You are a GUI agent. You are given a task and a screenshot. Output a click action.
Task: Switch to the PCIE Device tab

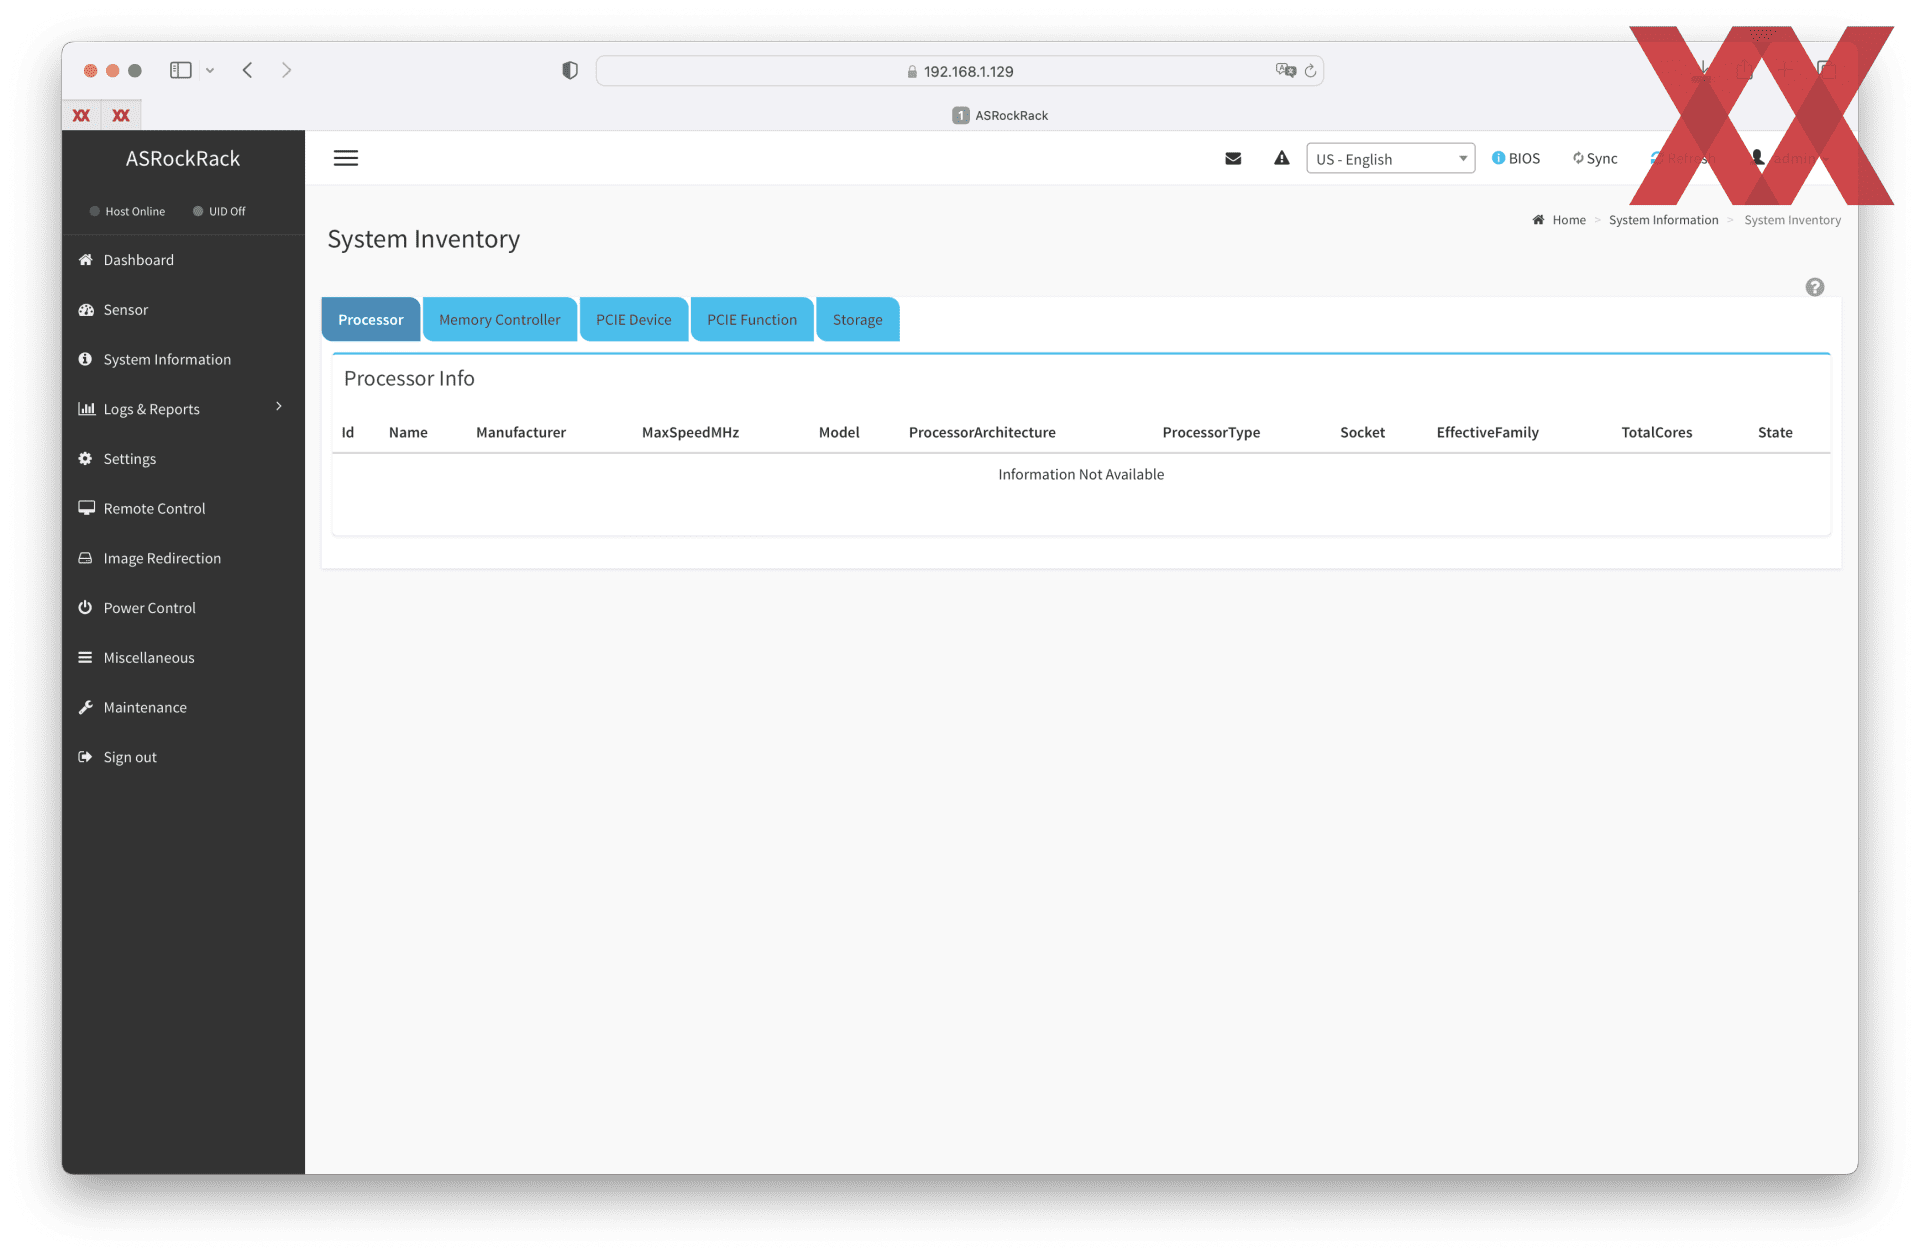pos(633,320)
